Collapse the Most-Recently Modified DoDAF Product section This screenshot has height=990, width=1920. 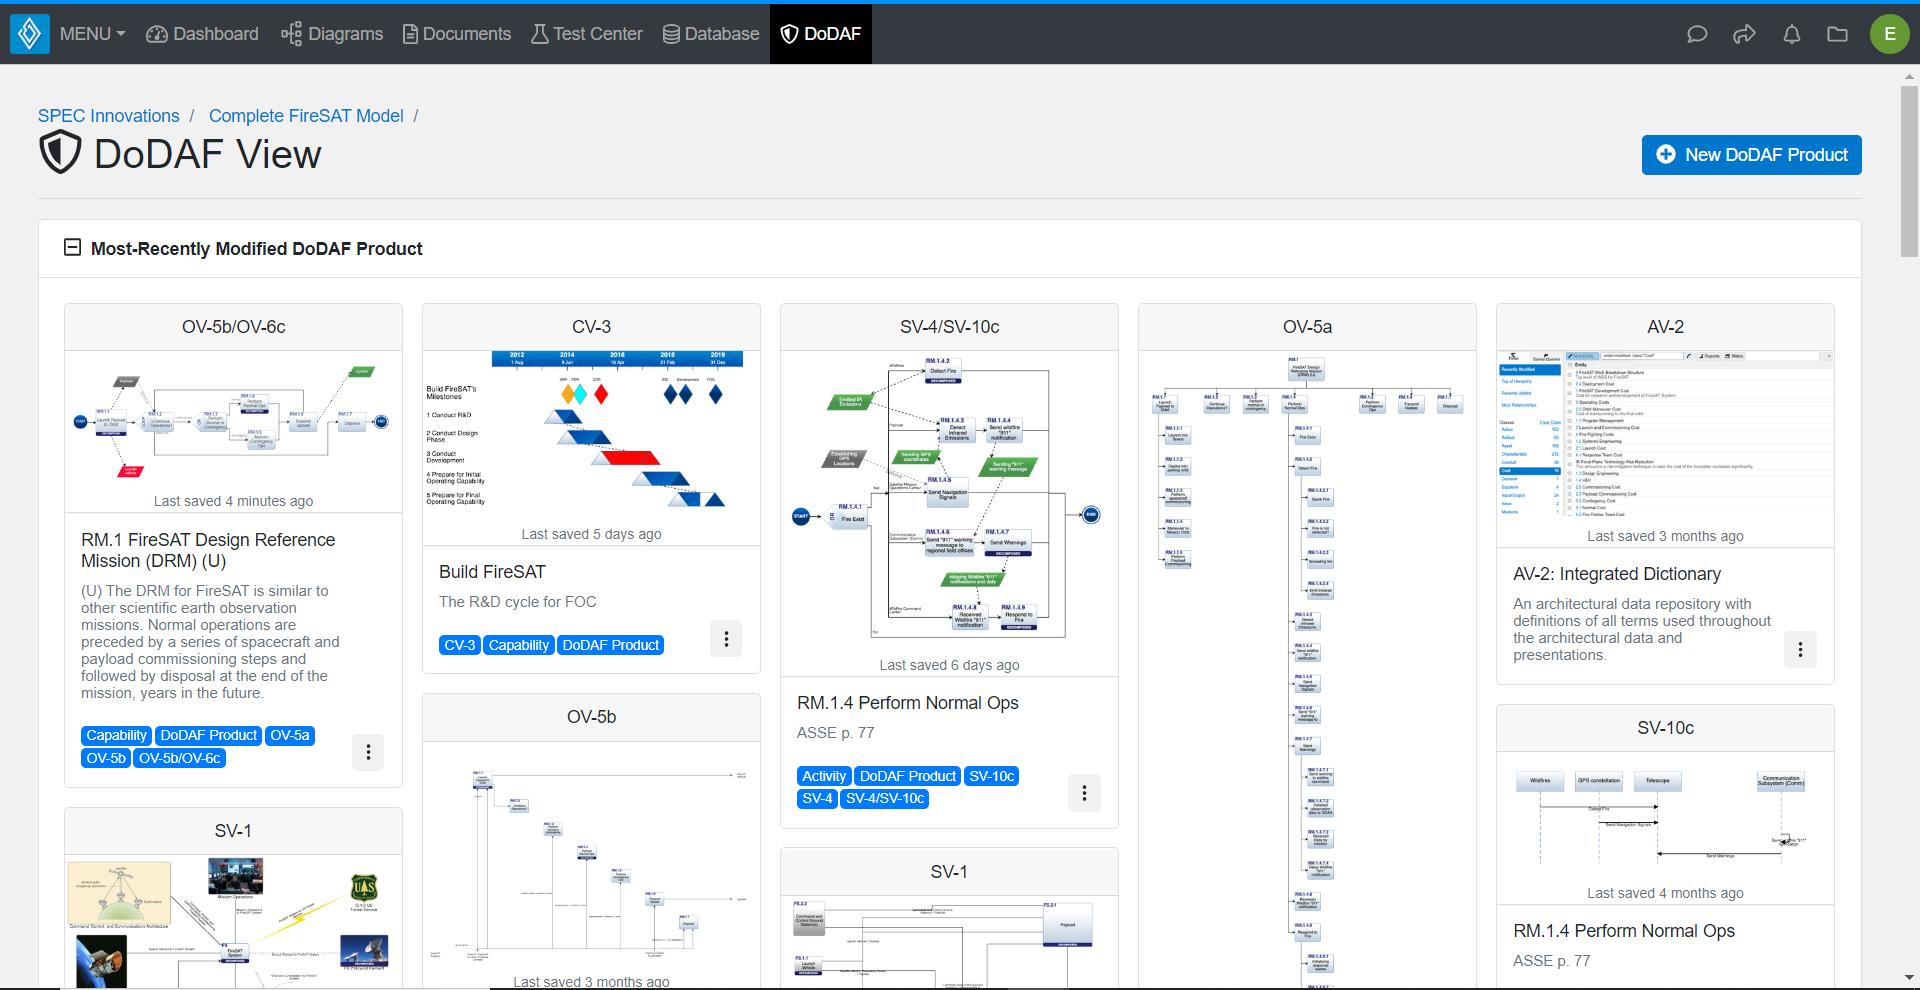[71, 246]
